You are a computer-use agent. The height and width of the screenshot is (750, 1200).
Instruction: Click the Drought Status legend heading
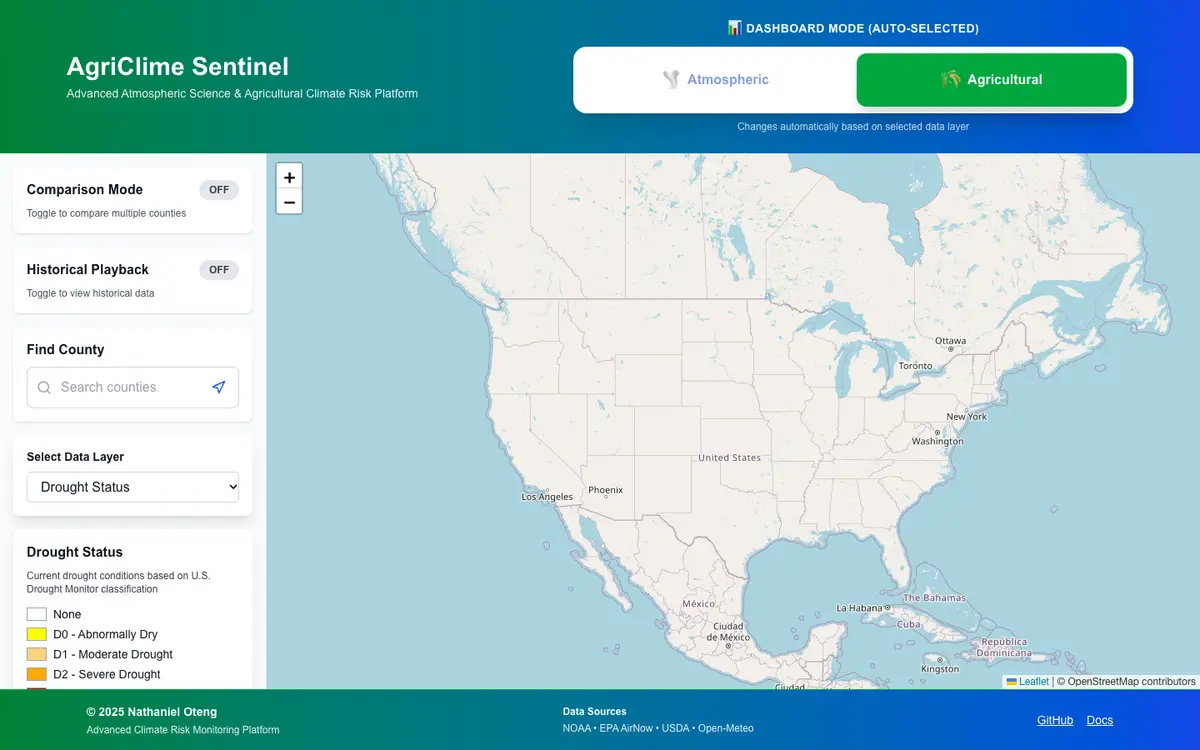[75, 552]
